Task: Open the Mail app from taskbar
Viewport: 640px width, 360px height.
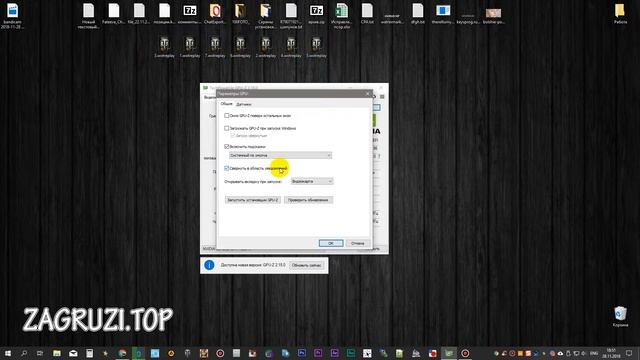Action: tap(73, 353)
